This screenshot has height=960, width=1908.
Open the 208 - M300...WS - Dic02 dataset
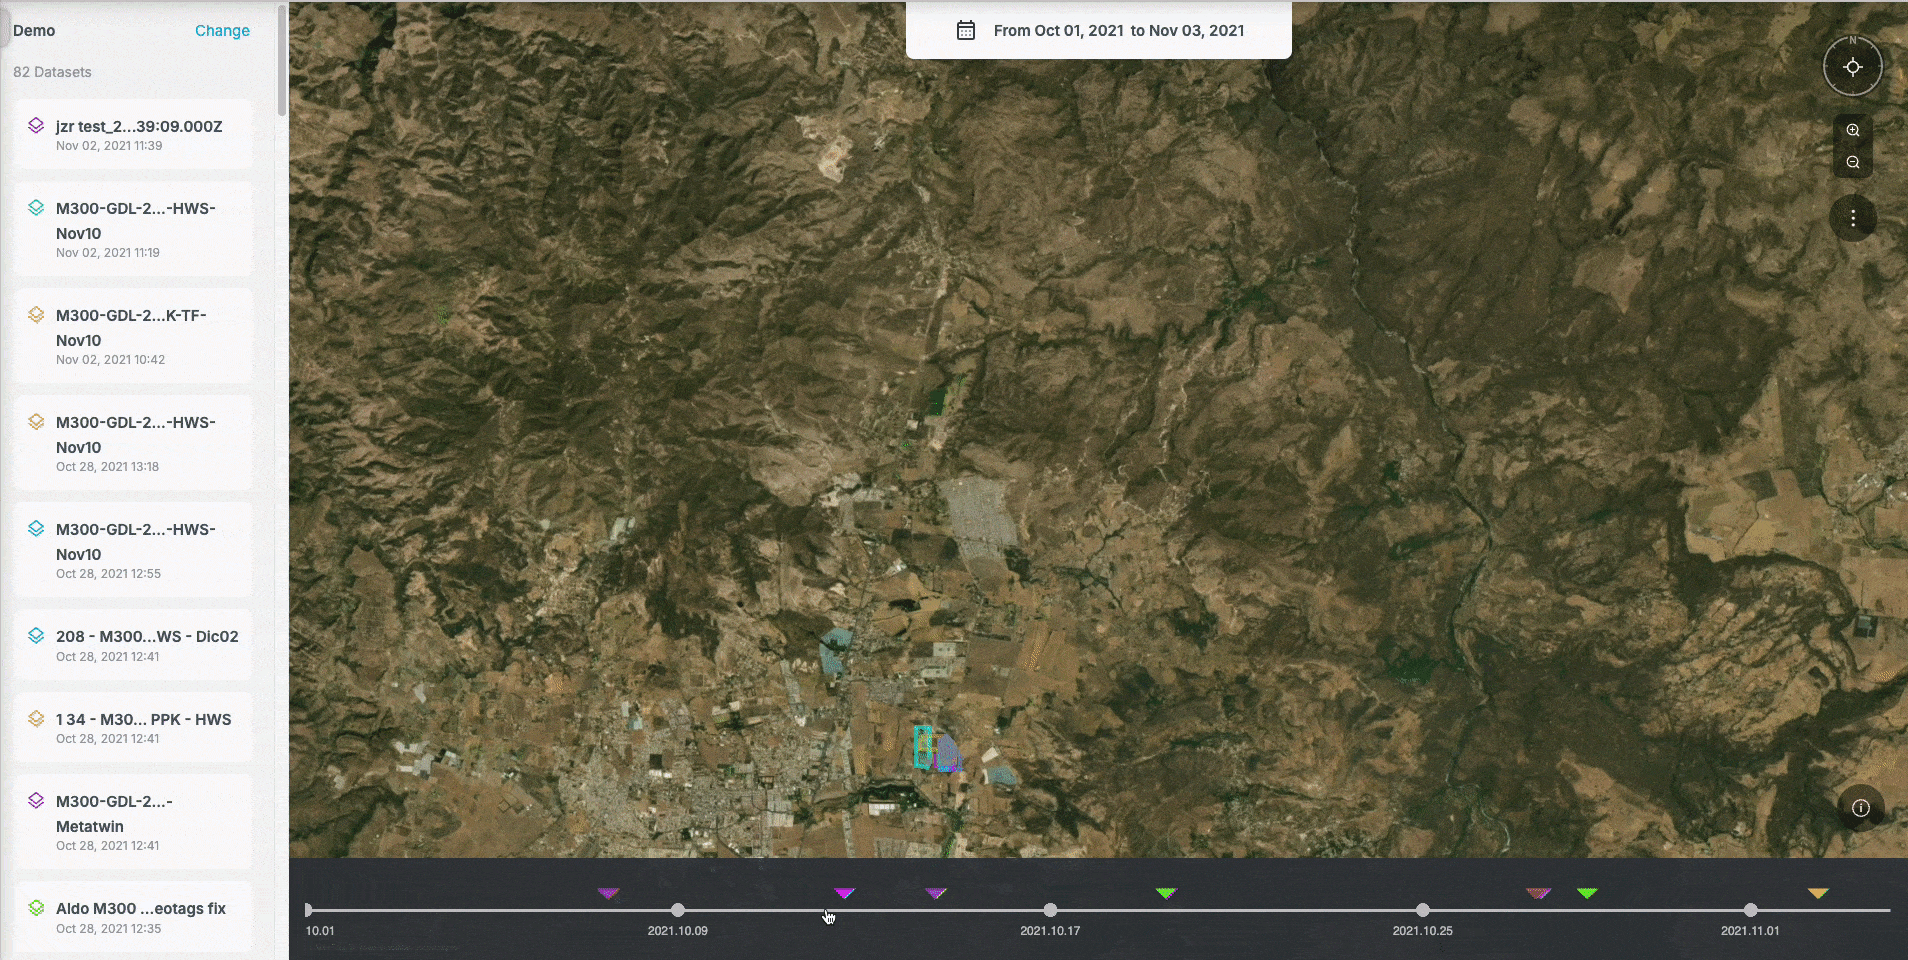pos(146,637)
